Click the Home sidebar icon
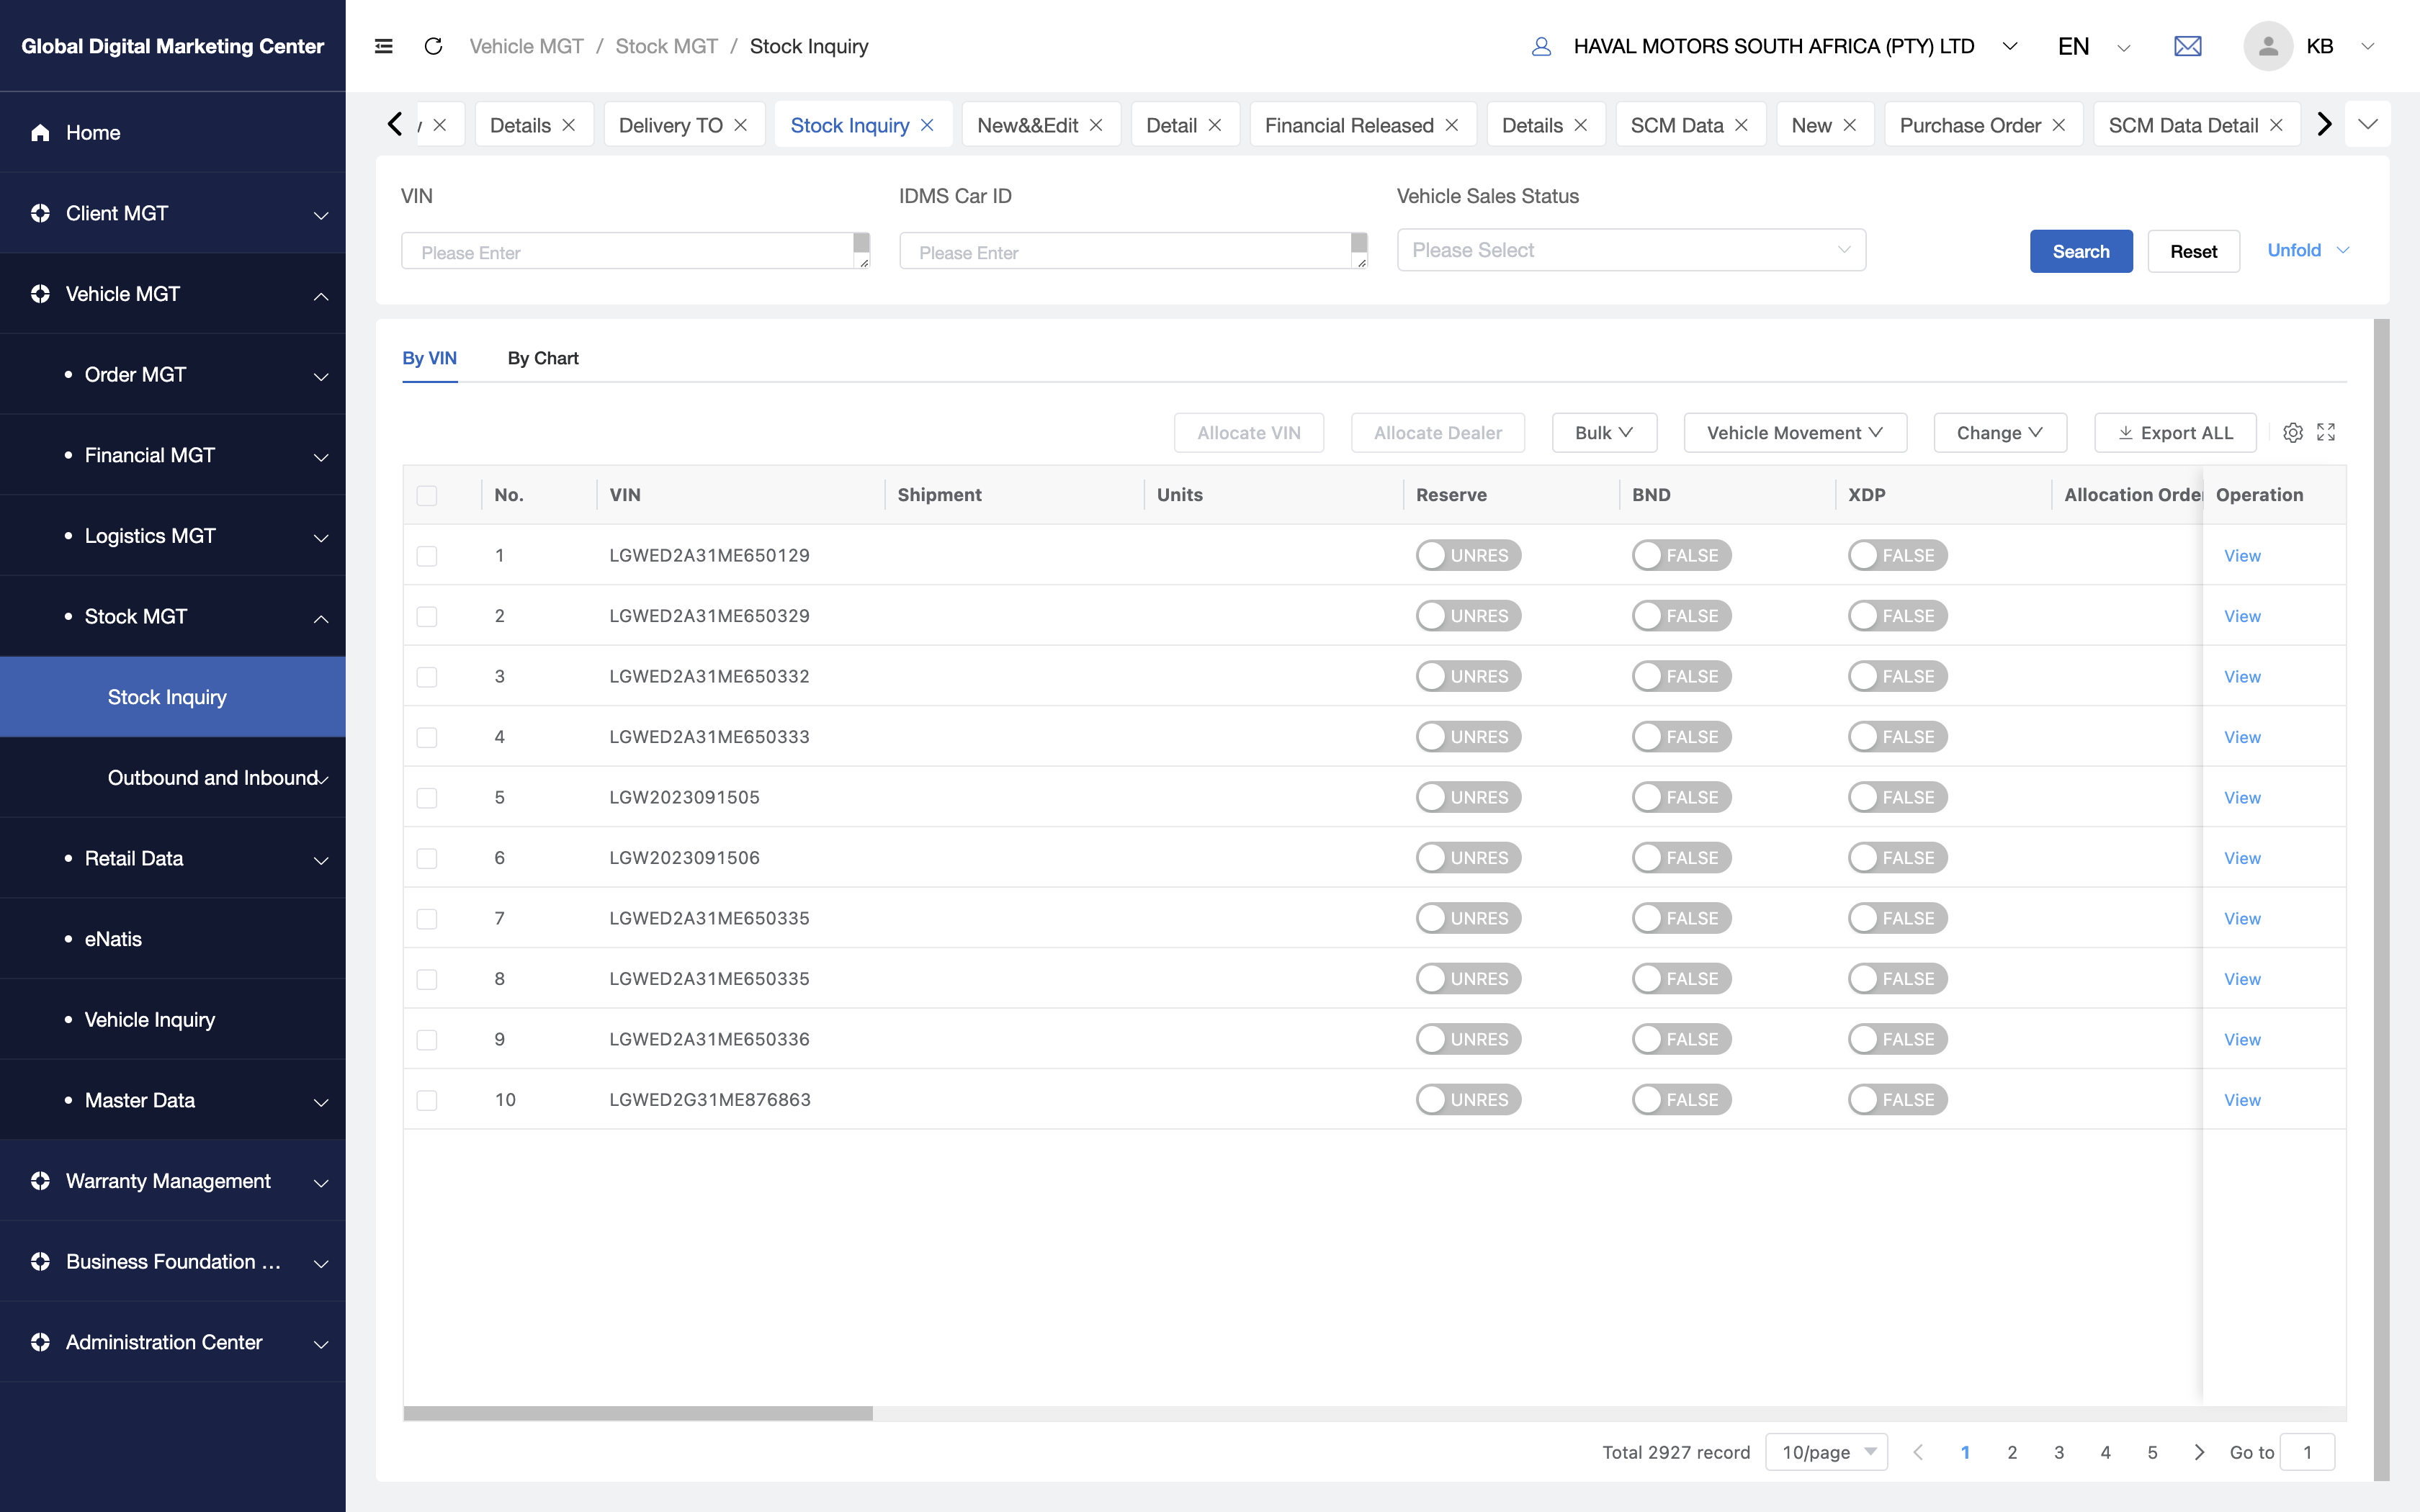 click(40, 132)
